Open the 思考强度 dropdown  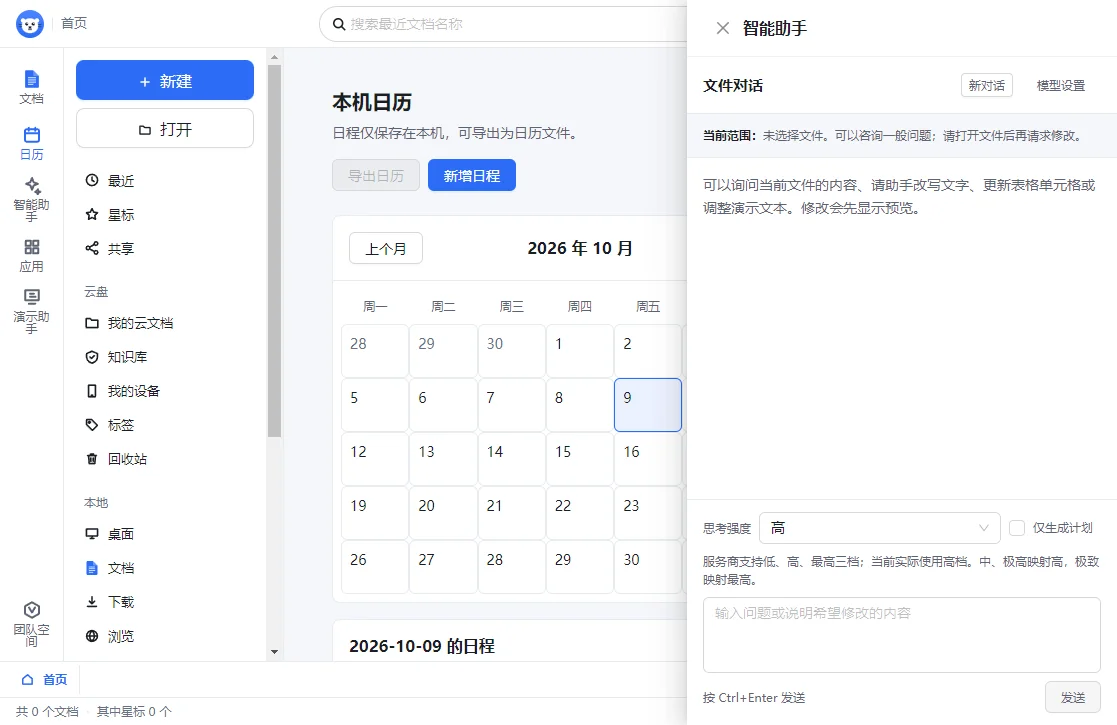click(880, 528)
